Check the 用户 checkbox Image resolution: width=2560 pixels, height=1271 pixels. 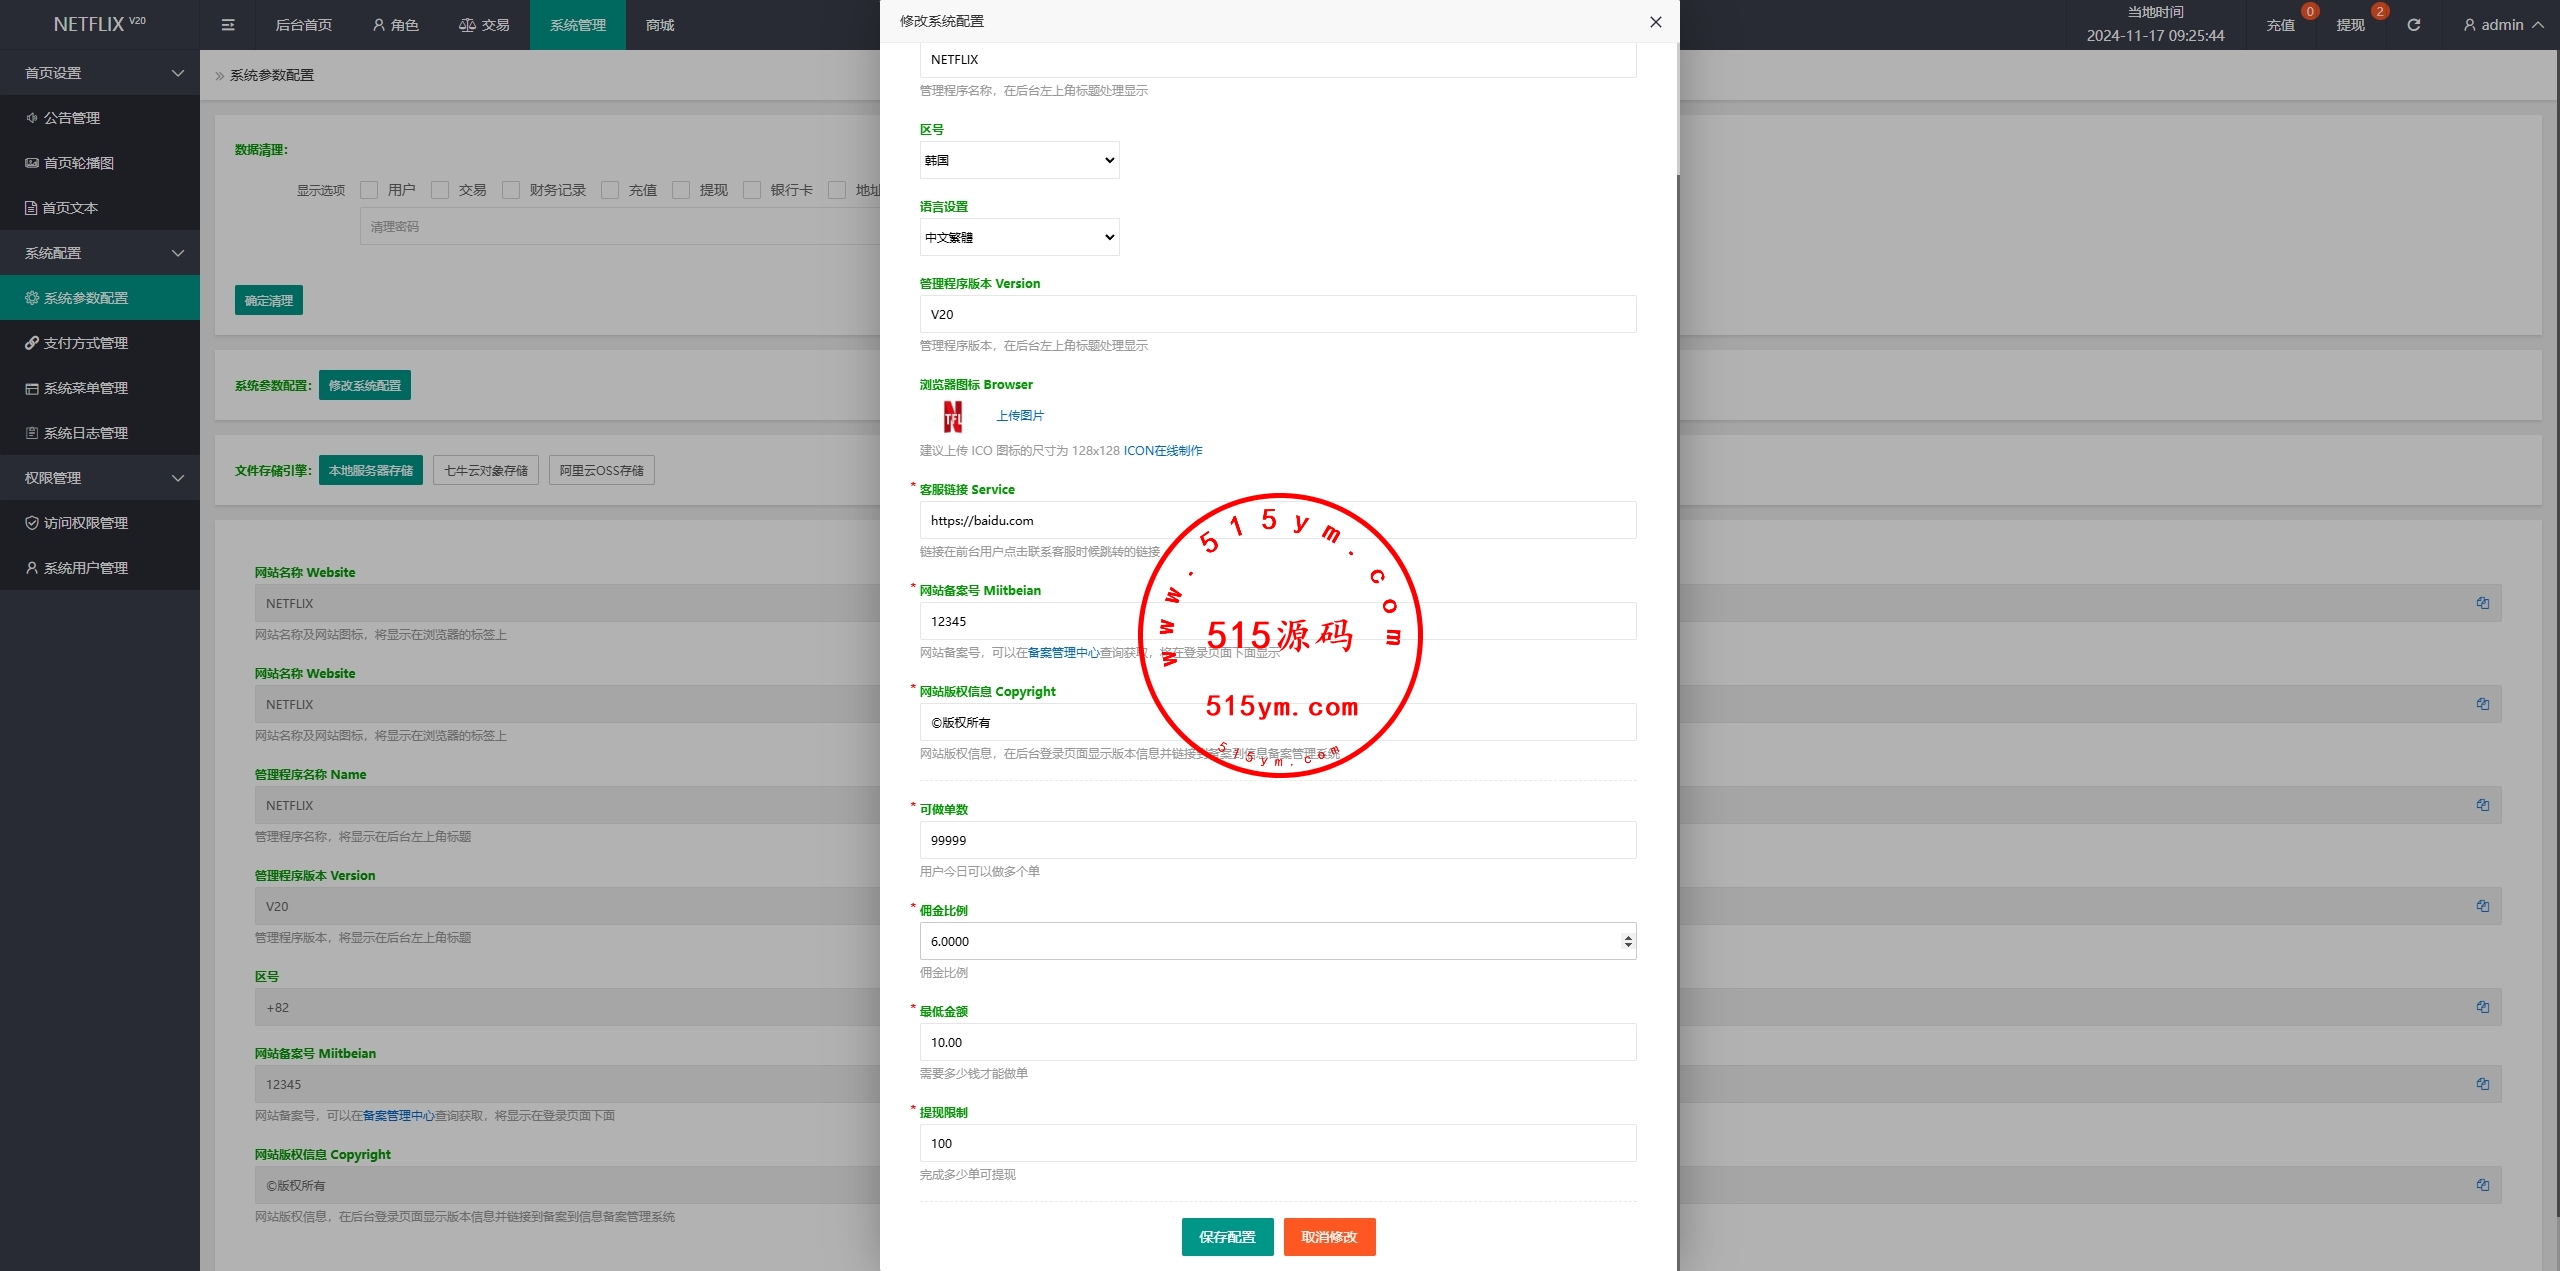[369, 190]
